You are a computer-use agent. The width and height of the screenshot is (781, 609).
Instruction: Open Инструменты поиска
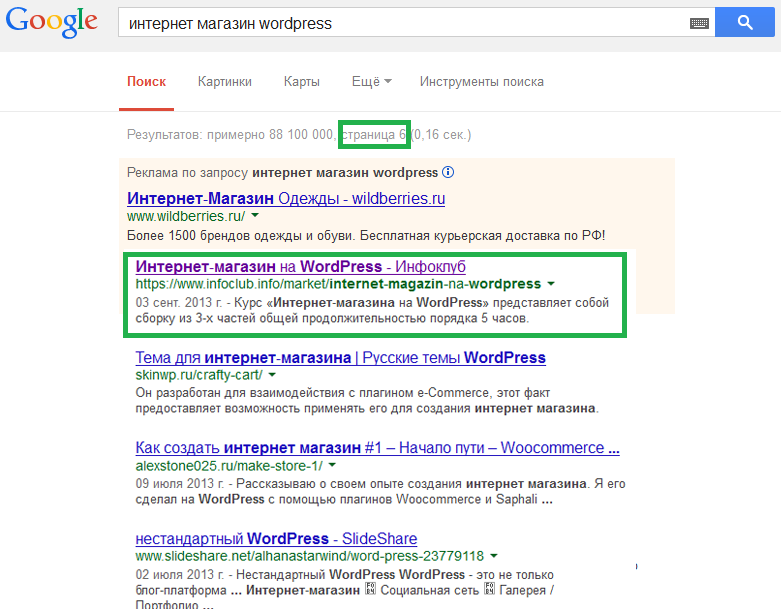pyautogui.click(x=482, y=82)
